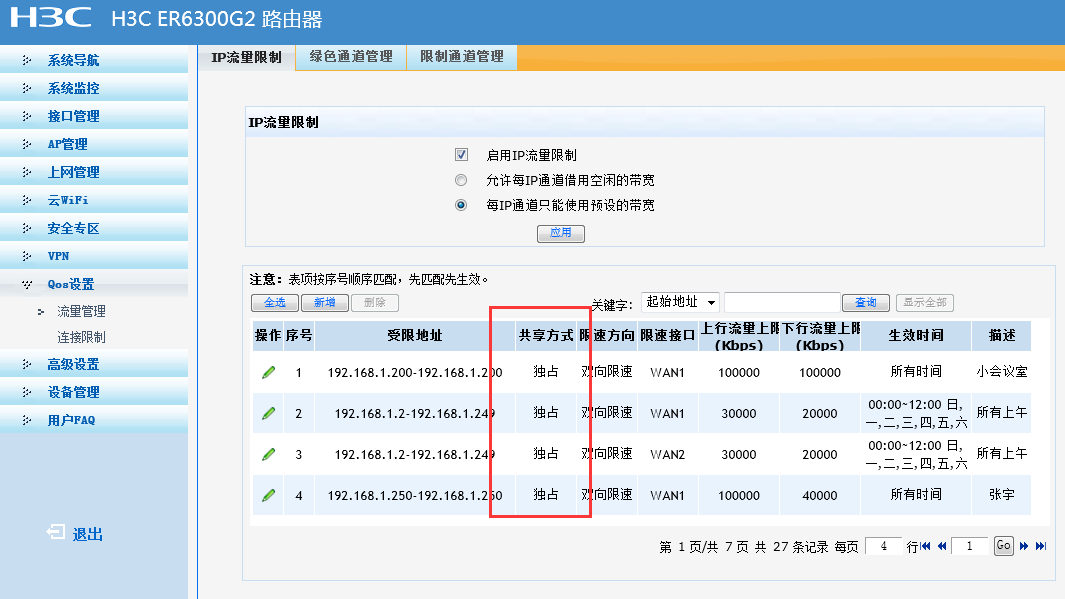The width and height of the screenshot is (1065, 599).
Task: Click the 新增 add button
Action: point(325,302)
